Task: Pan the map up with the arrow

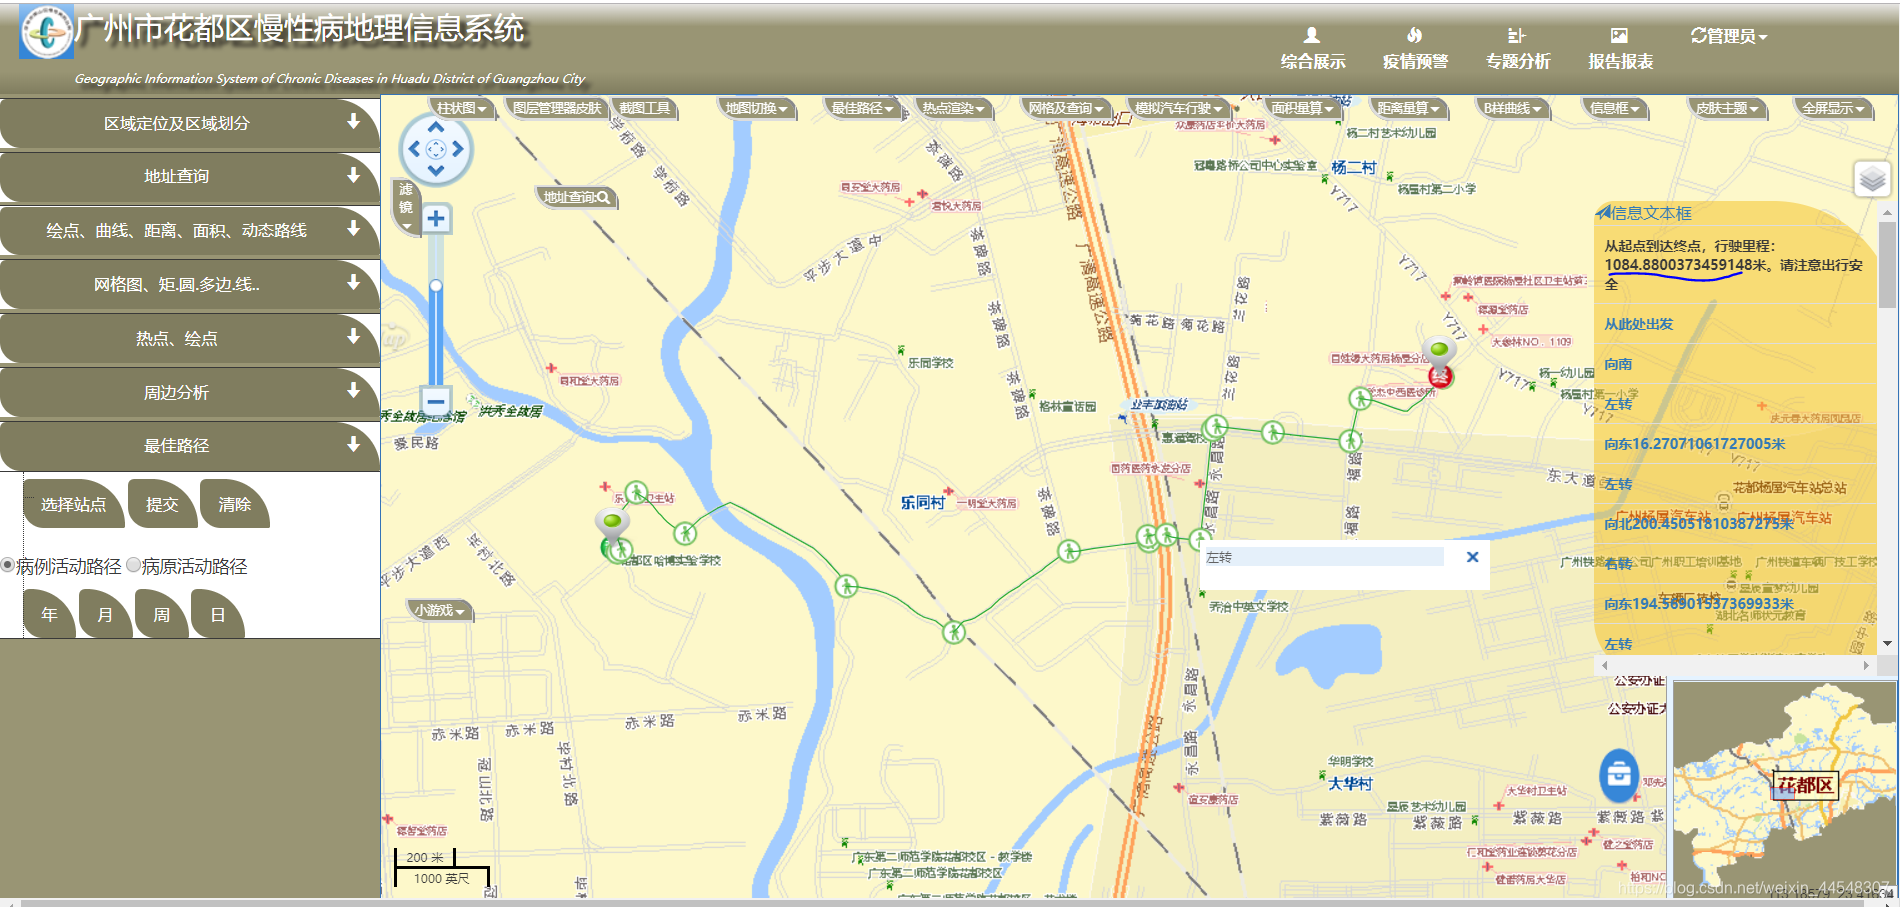Action: pyautogui.click(x=436, y=127)
